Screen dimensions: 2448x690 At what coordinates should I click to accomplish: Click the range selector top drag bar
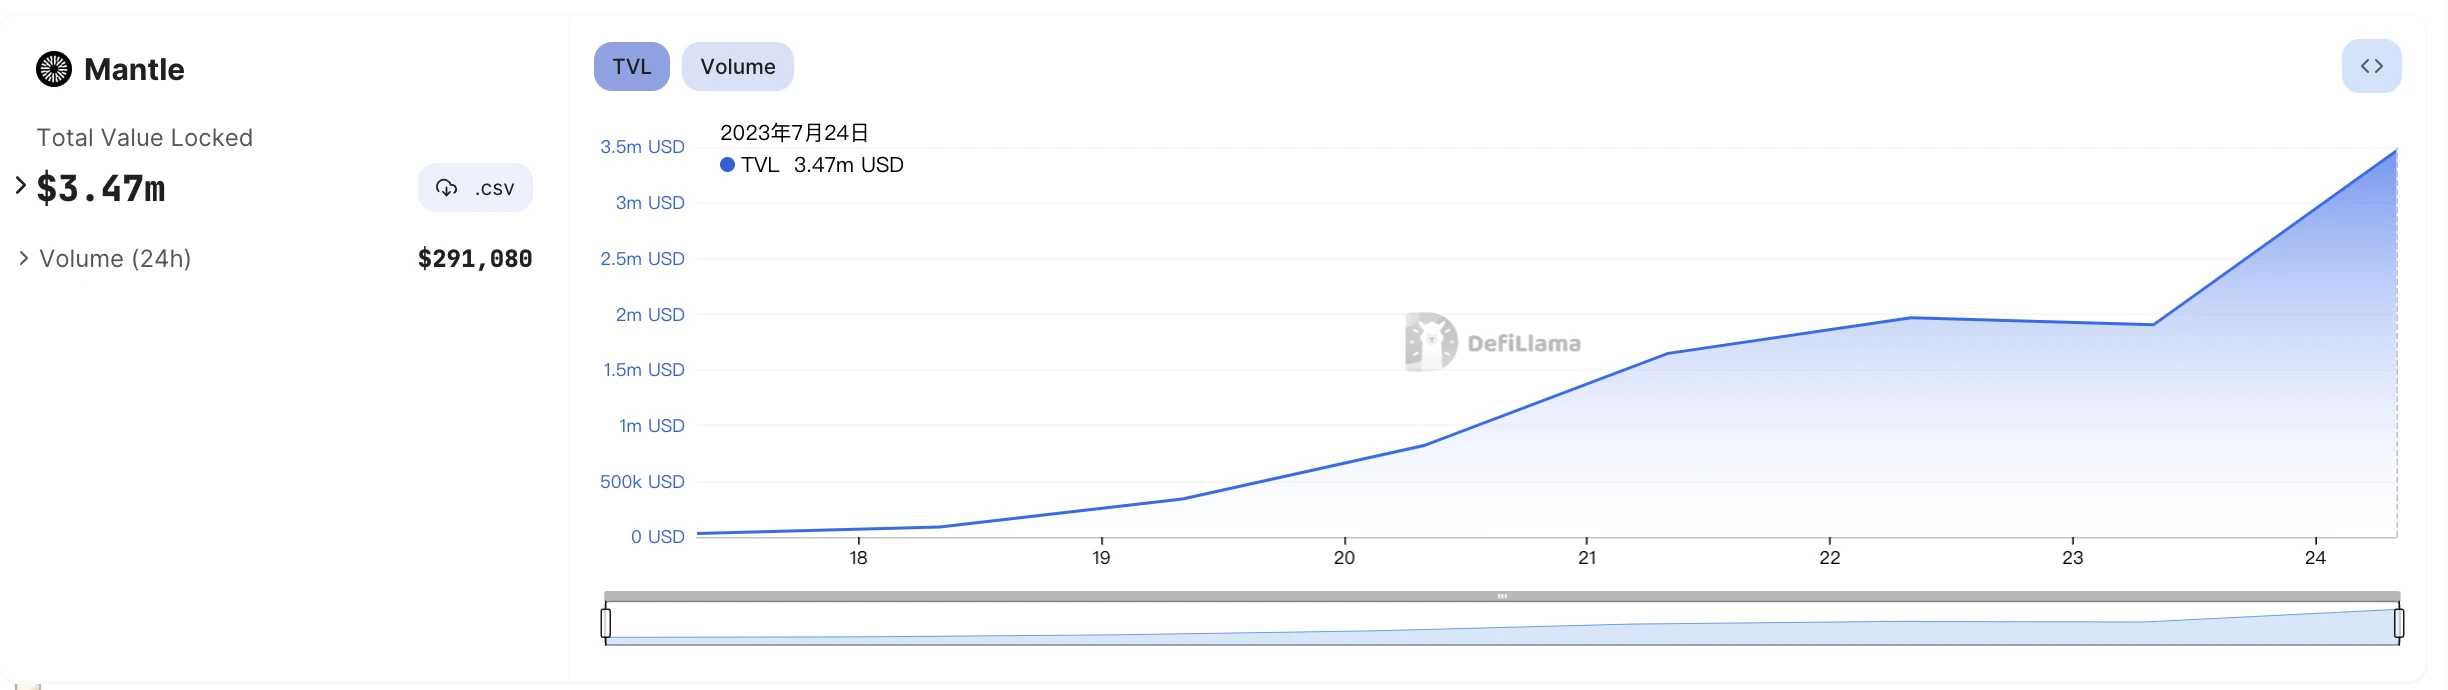point(1501,596)
